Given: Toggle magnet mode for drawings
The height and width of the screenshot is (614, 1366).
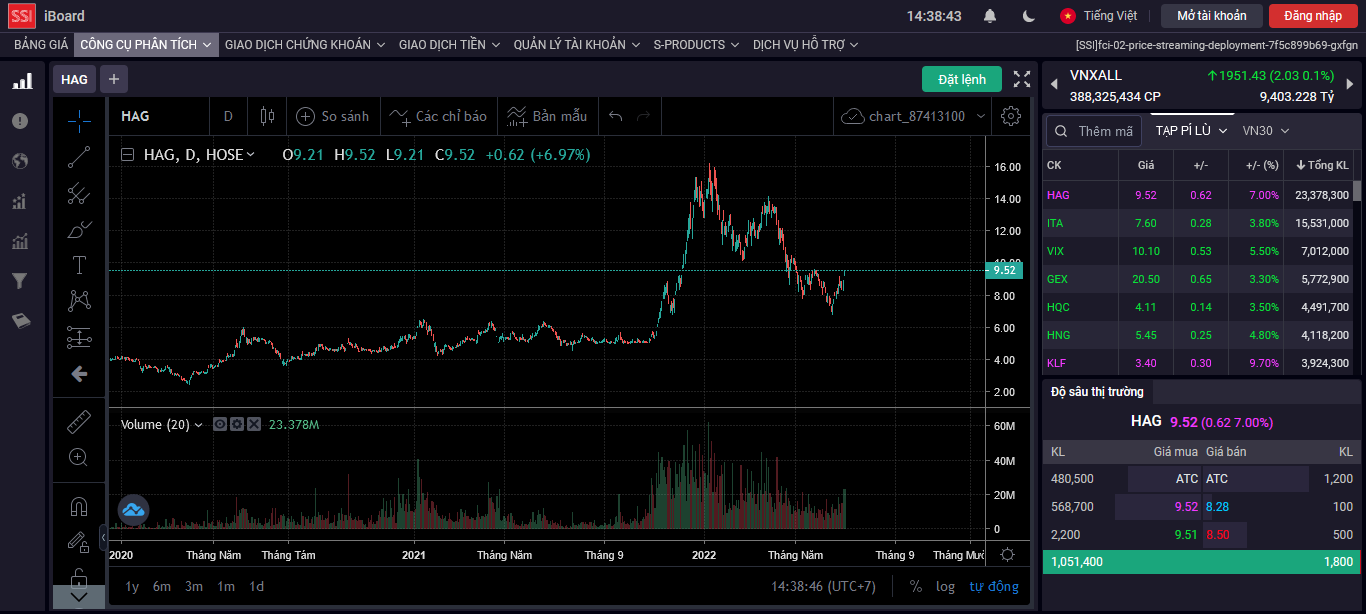Looking at the screenshot, I should point(79,506).
